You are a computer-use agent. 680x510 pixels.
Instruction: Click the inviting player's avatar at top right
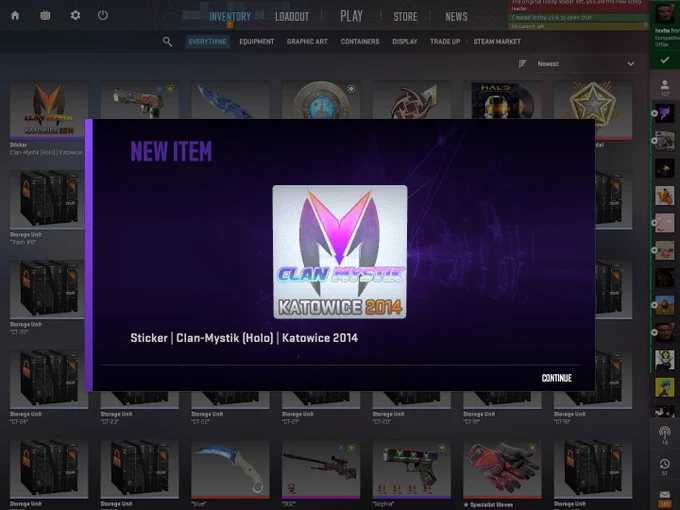pyautogui.click(x=665, y=14)
